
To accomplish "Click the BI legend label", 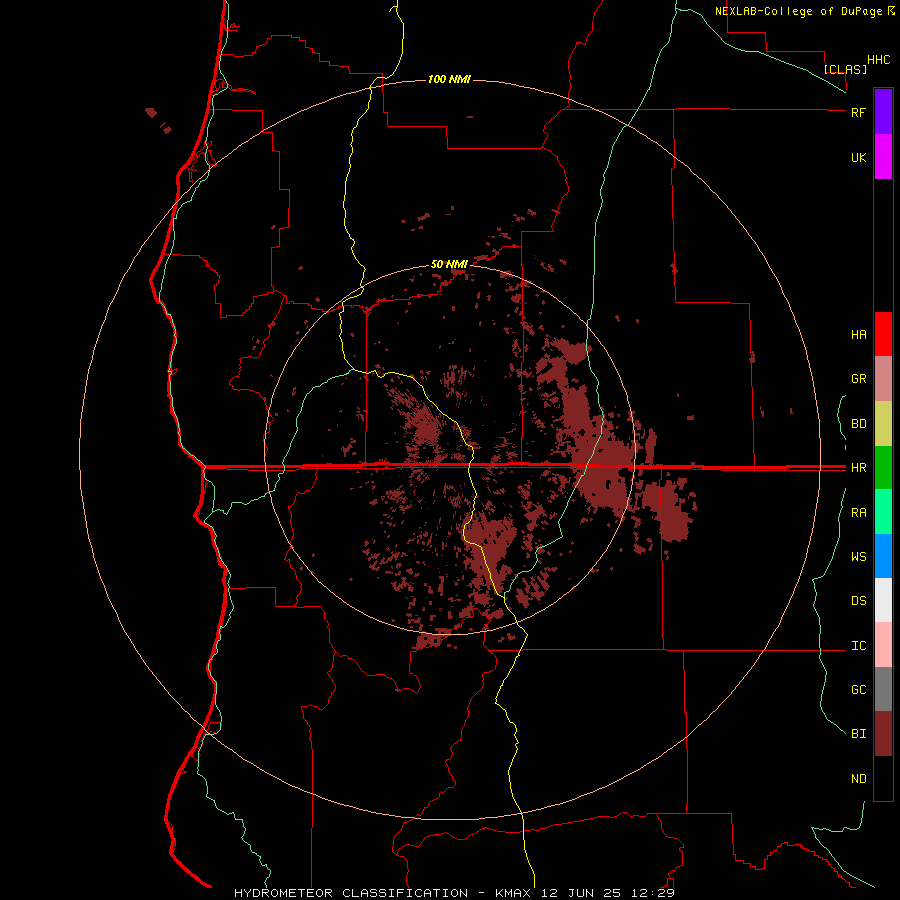I will pos(858,734).
